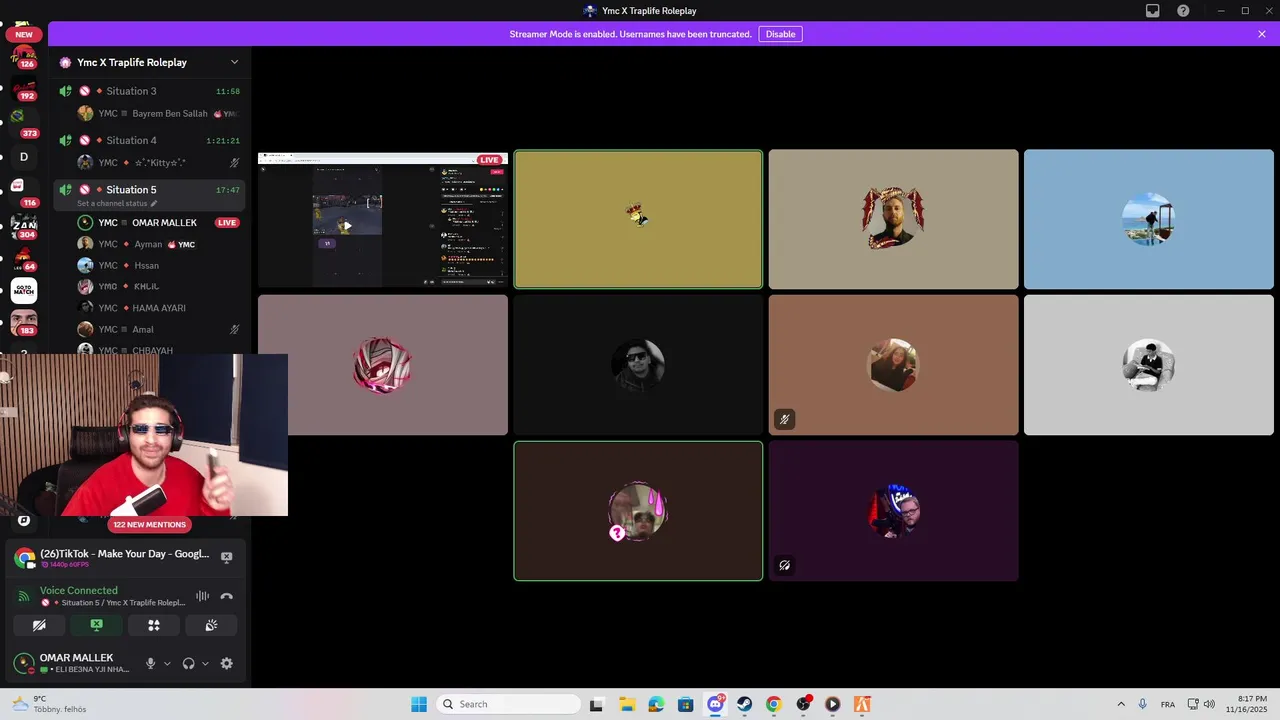Open User Settings gear
1280x720 pixels.
[x=226, y=663]
